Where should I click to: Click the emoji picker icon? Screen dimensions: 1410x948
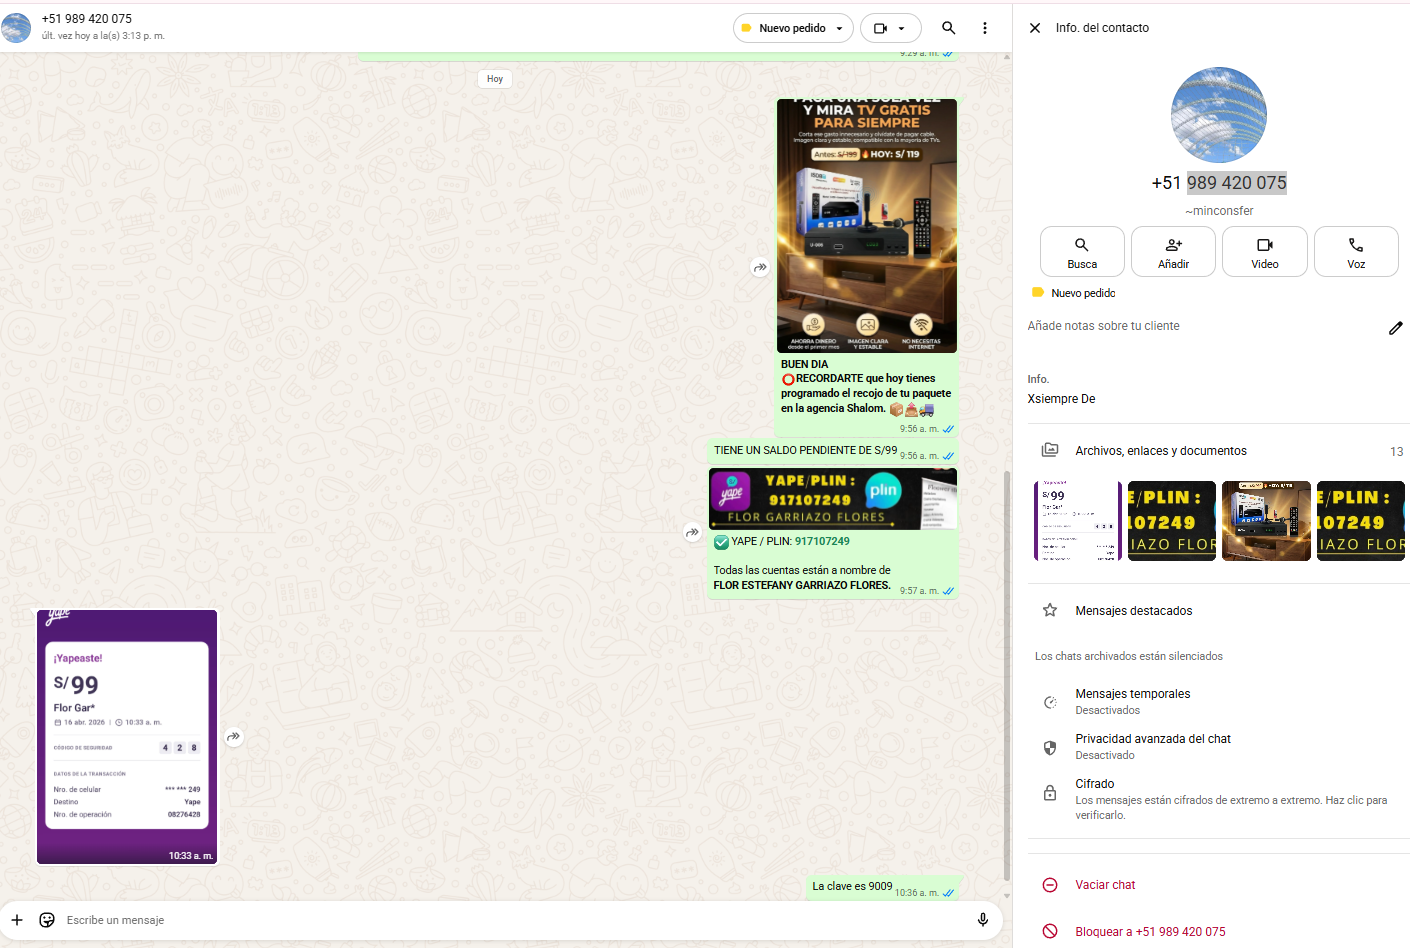click(x=47, y=920)
